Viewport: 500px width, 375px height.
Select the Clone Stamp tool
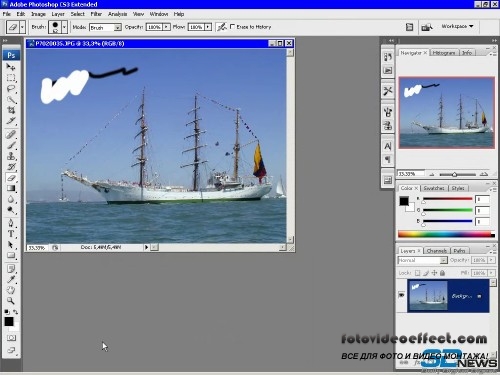11,156
